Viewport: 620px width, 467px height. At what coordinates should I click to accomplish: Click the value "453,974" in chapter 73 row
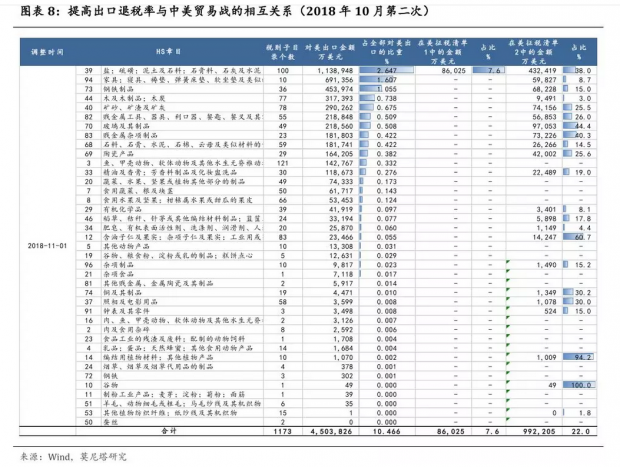(339, 89)
